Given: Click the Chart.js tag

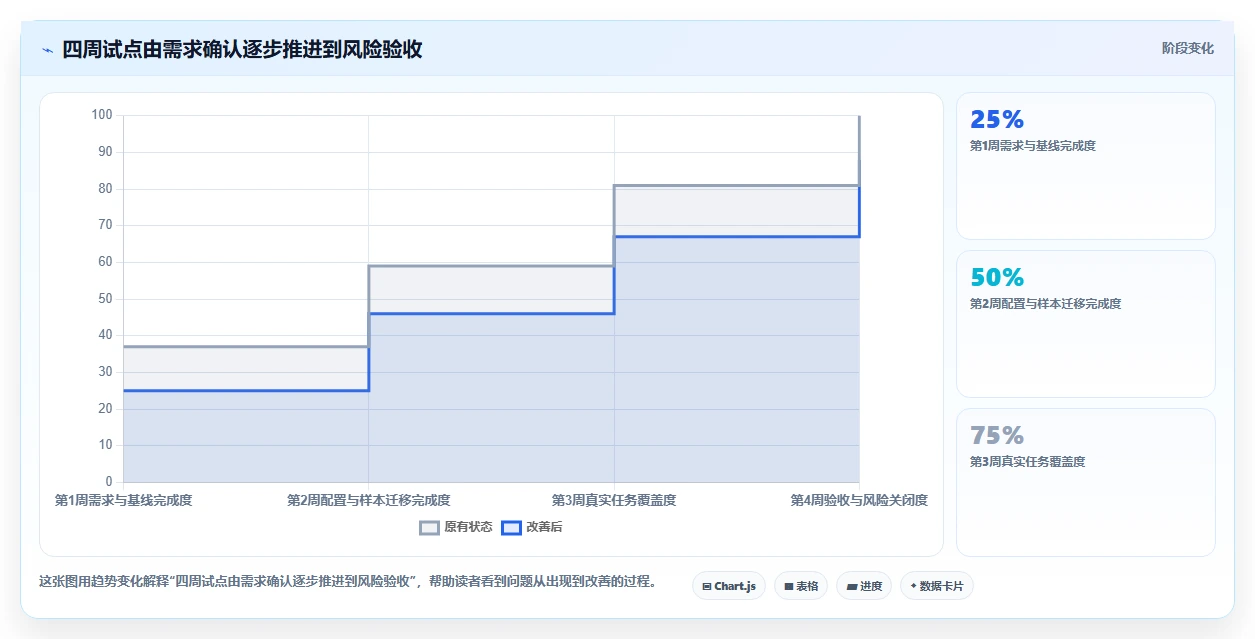Looking at the screenshot, I should coord(728,586).
